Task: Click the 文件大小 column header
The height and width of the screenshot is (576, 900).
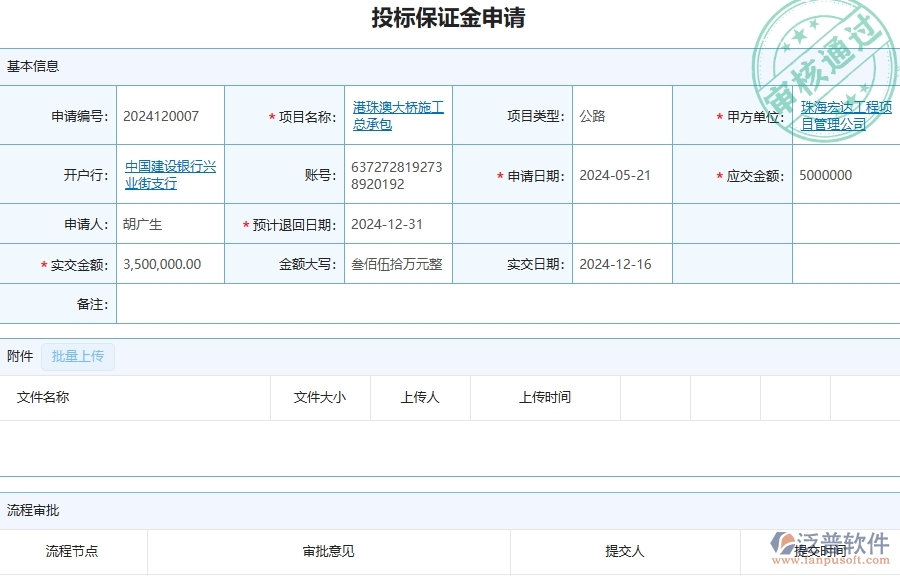Action: (x=320, y=397)
